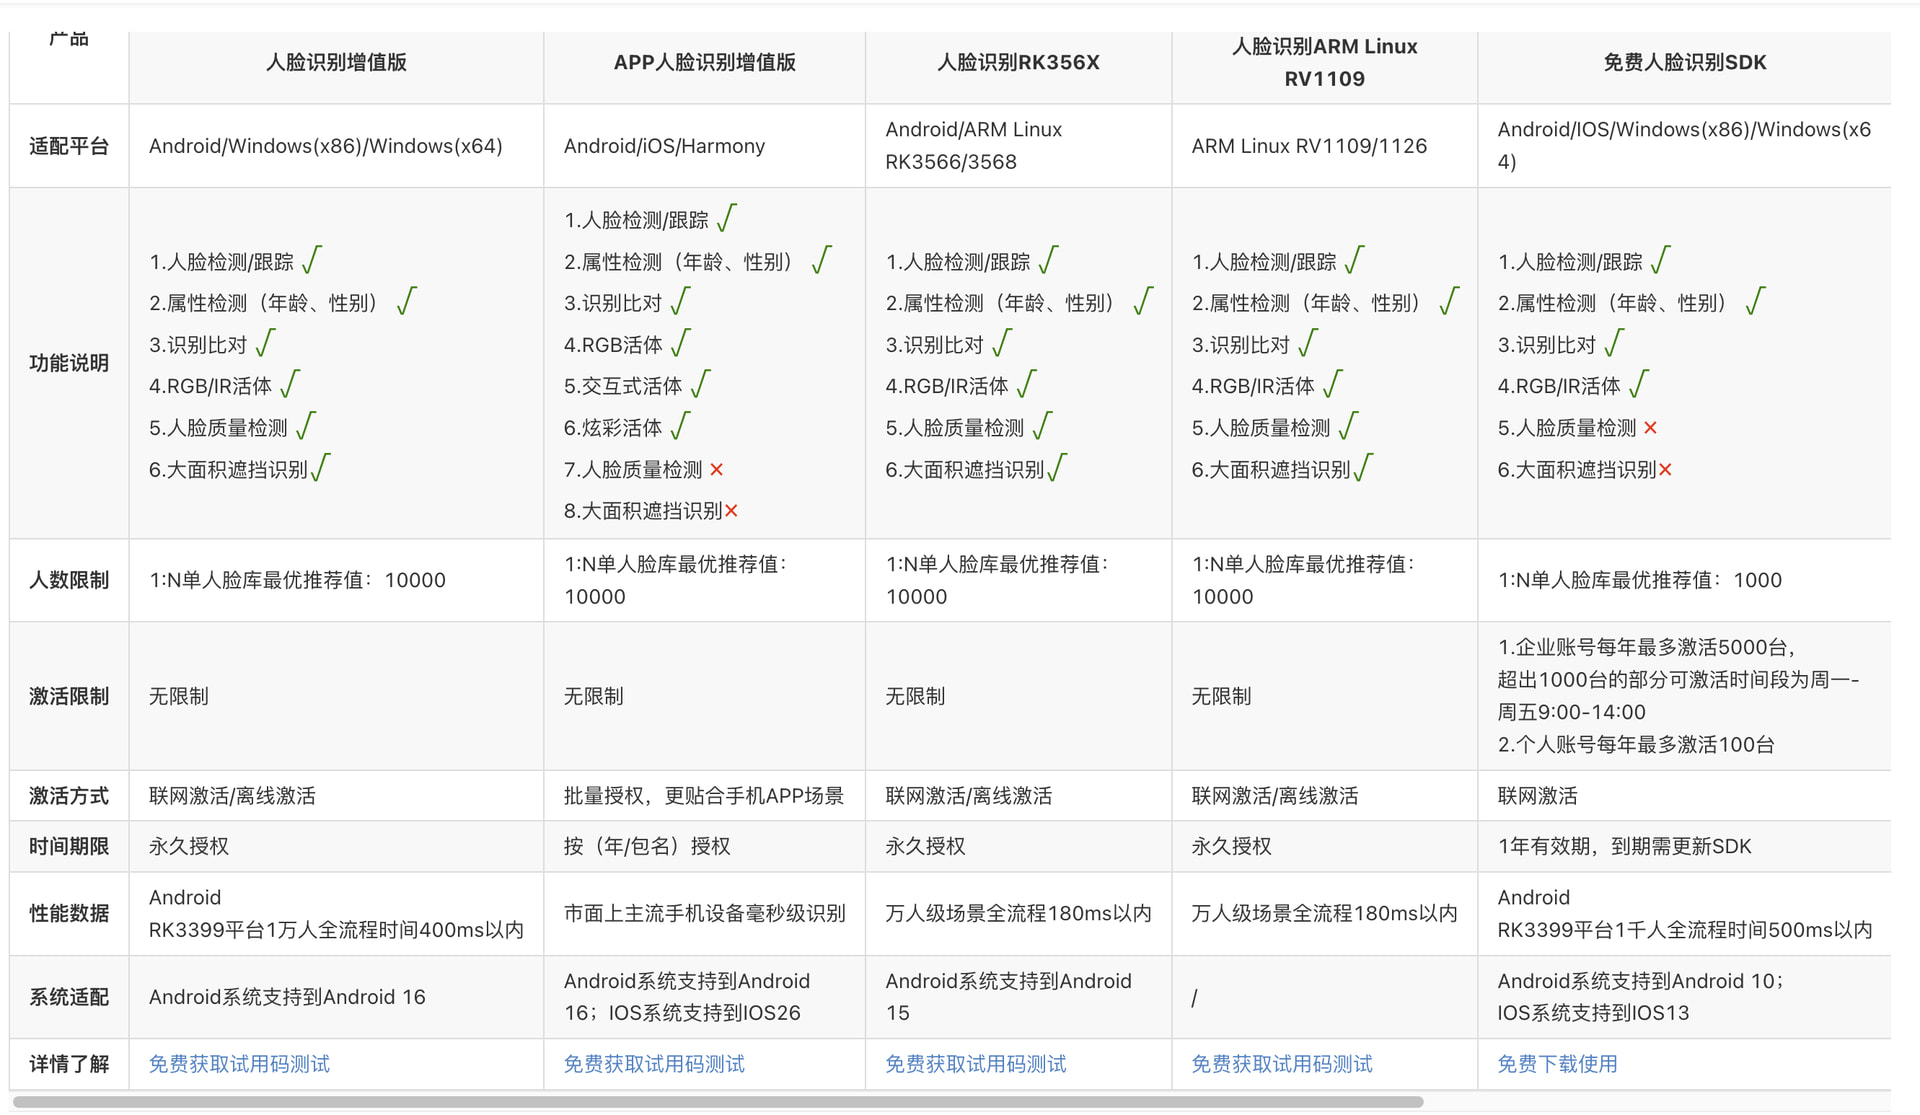Click red X beside 7.人脸质量检测

point(716,469)
